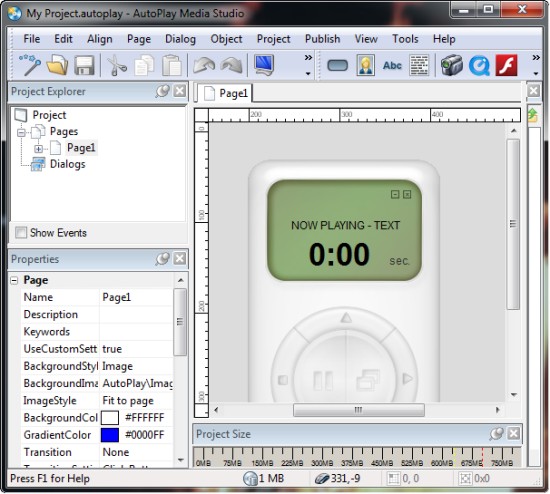Paste using the clipboard icon

point(172,65)
